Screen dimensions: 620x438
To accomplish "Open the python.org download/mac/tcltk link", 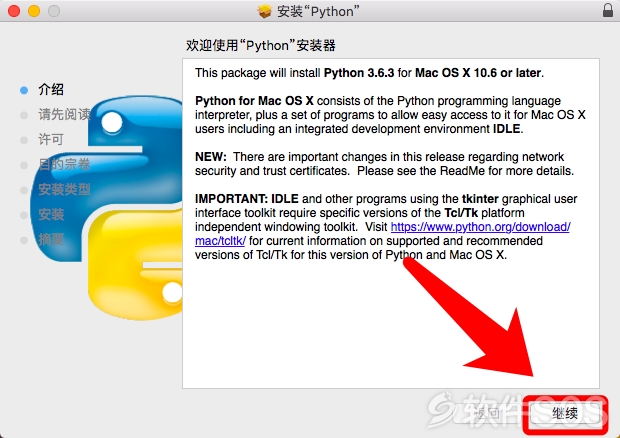I will pos(480,227).
